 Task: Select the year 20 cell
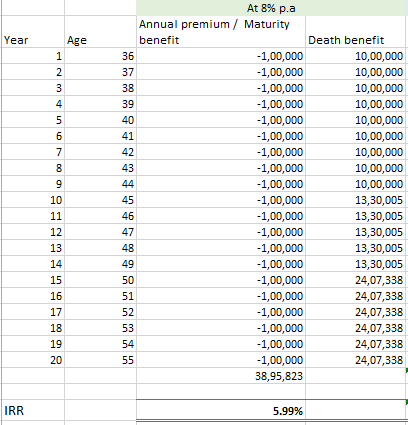coord(33,360)
